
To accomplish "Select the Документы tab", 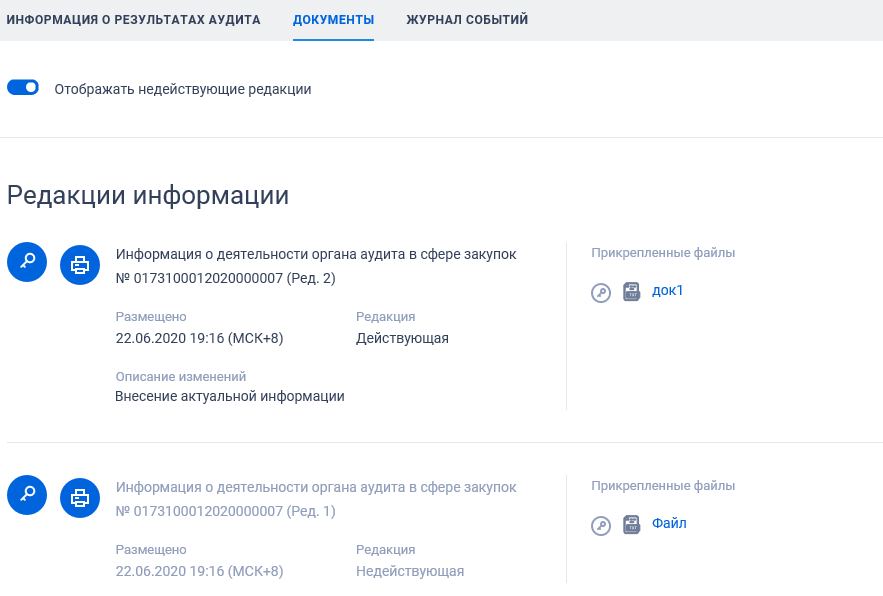I will click(333, 20).
